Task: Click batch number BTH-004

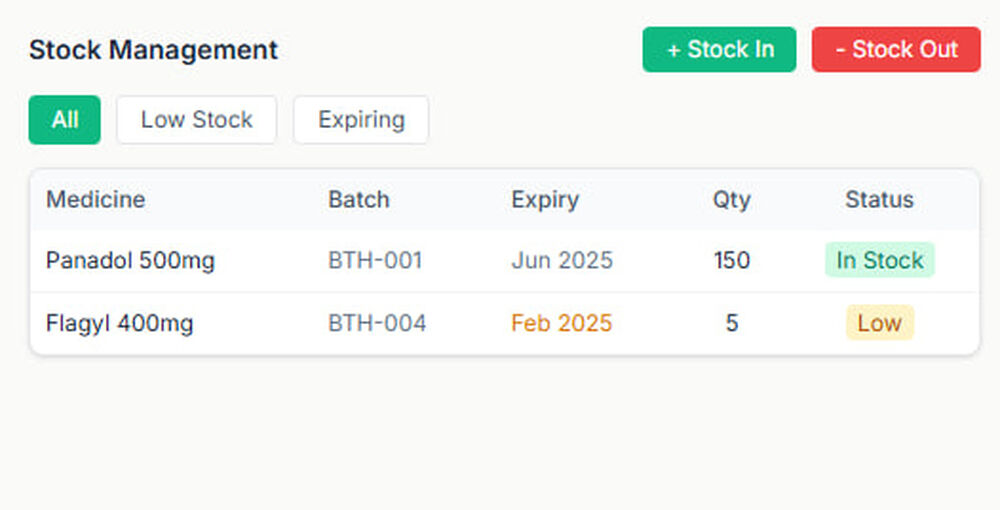Action: (377, 324)
